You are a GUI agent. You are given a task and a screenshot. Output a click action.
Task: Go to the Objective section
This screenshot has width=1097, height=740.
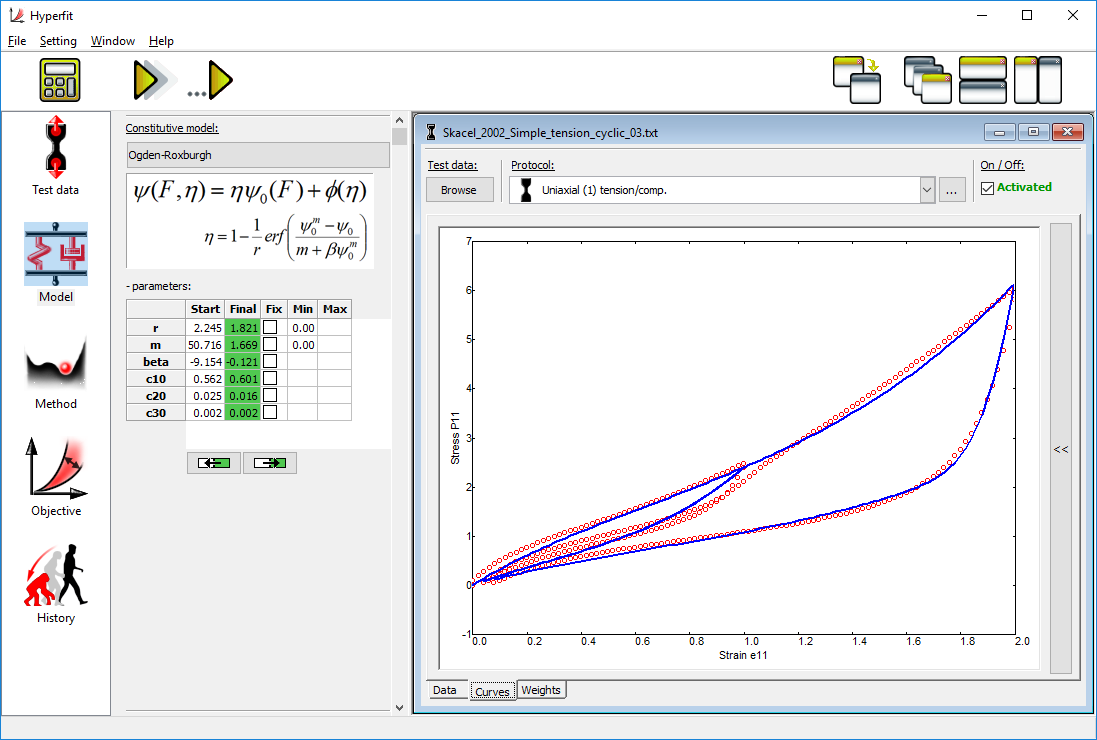click(x=55, y=477)
